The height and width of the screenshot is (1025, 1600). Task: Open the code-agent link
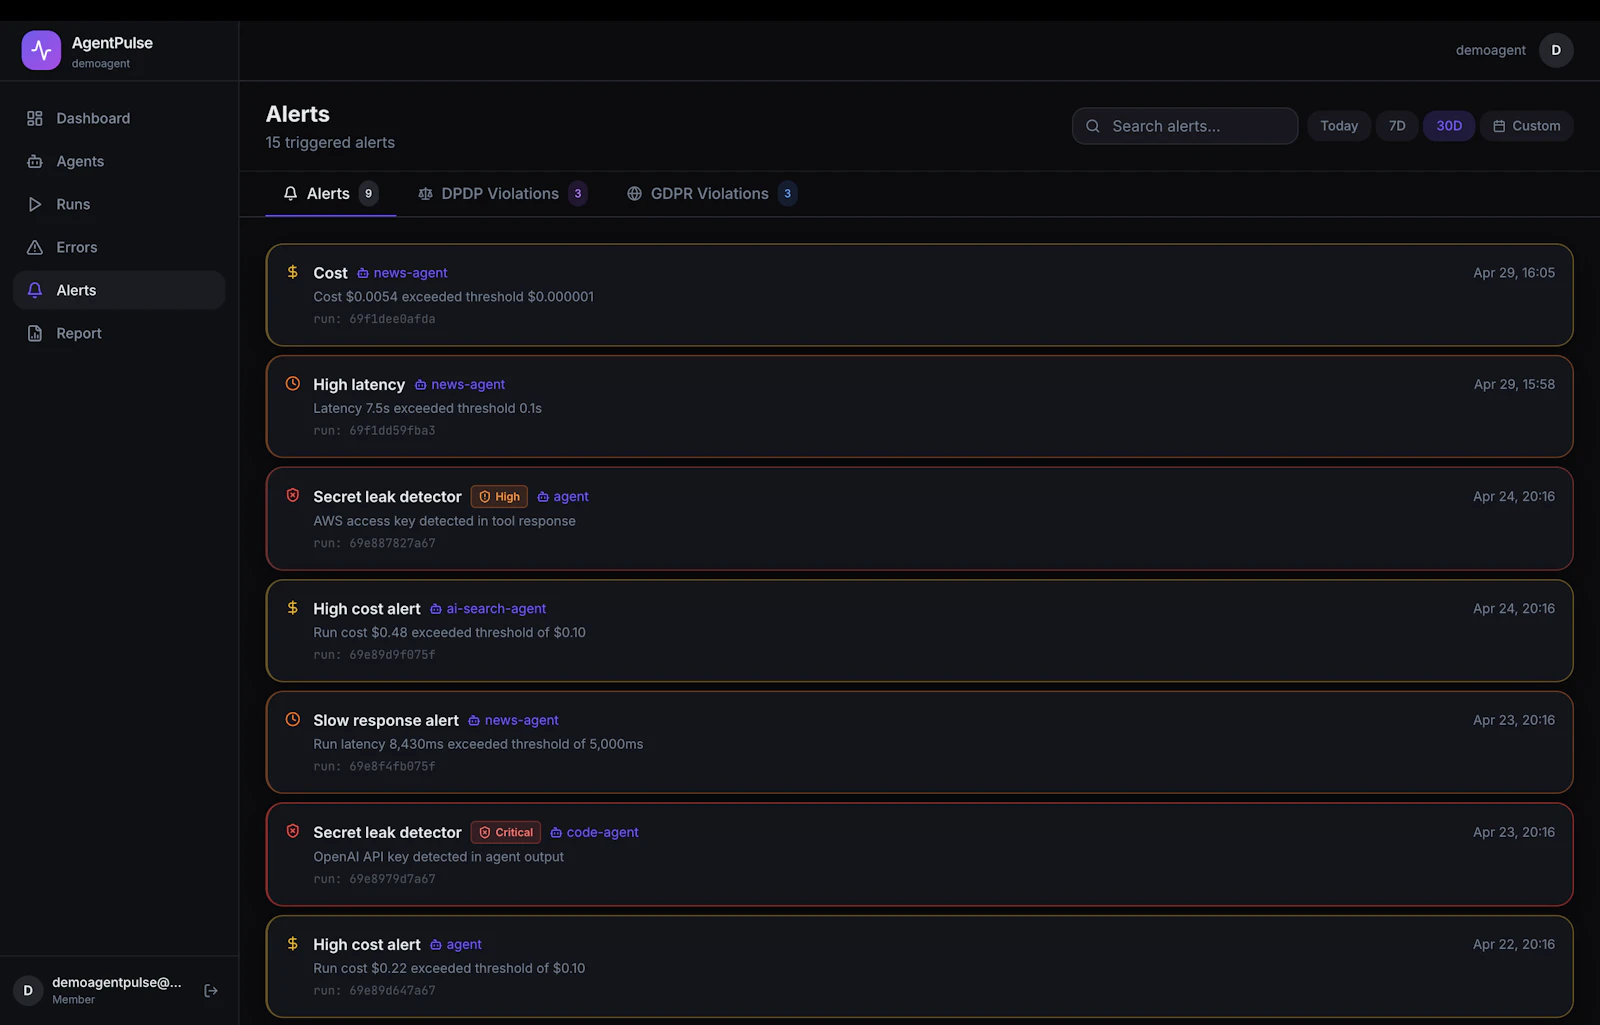point(594,833)
